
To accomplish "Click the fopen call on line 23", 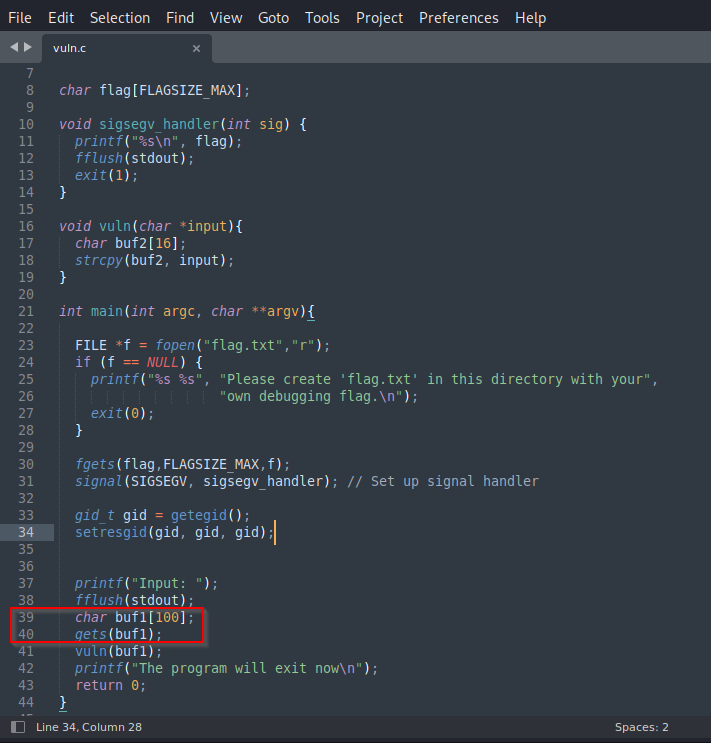I will click(x=175, y=345).
